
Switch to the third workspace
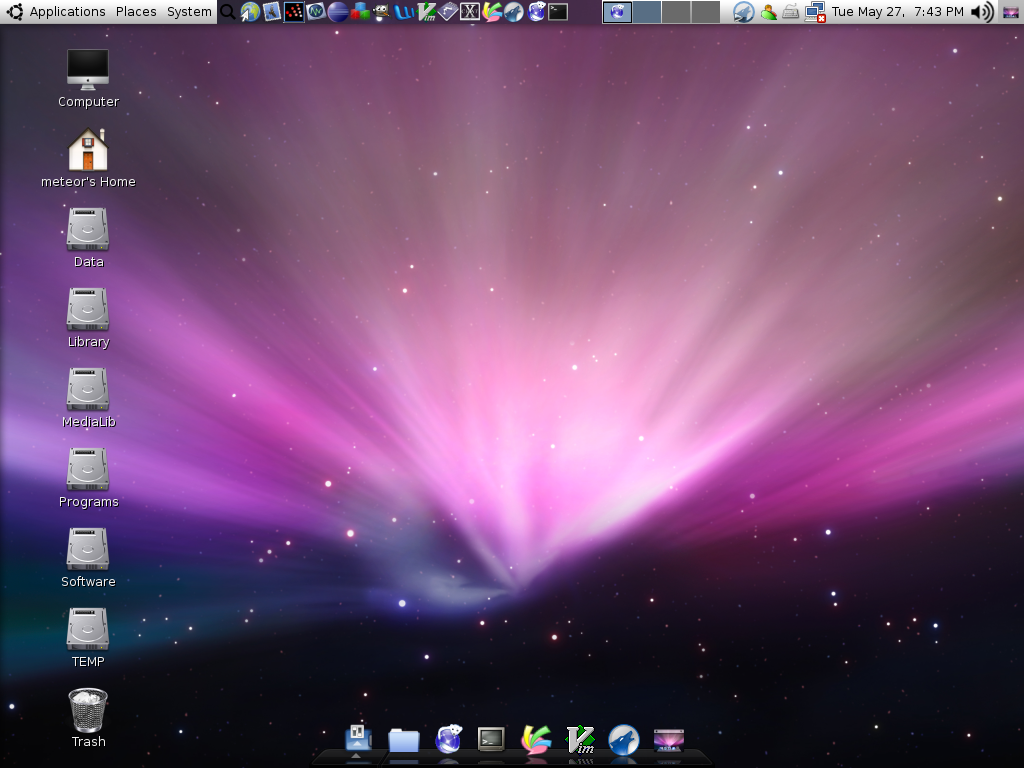pos(676,12)
